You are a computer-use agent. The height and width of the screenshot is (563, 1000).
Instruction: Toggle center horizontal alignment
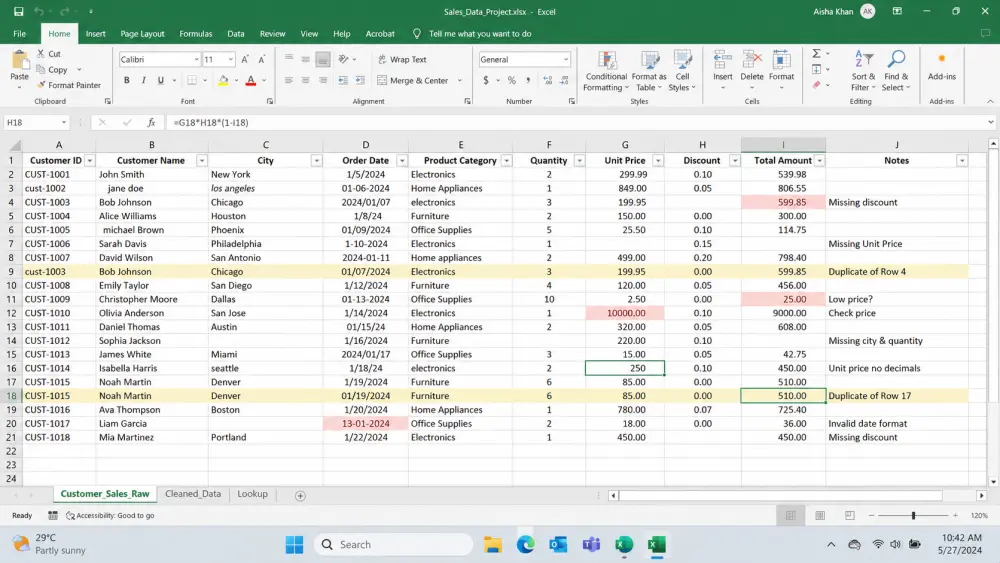pyautogui.click(x=305, y=80)
